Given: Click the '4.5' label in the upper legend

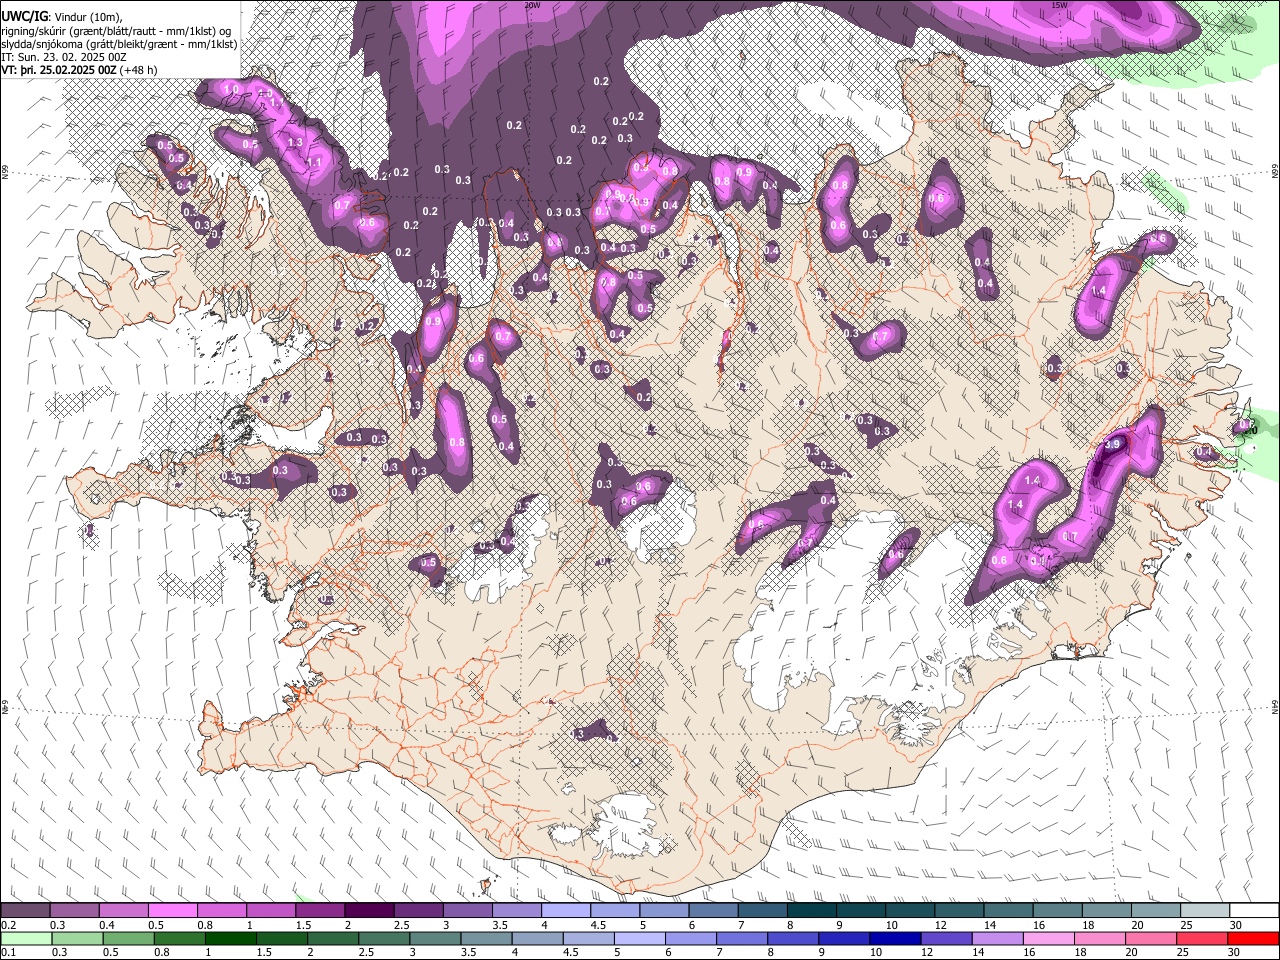Looking at the screenshot, I should pos(598,925).
